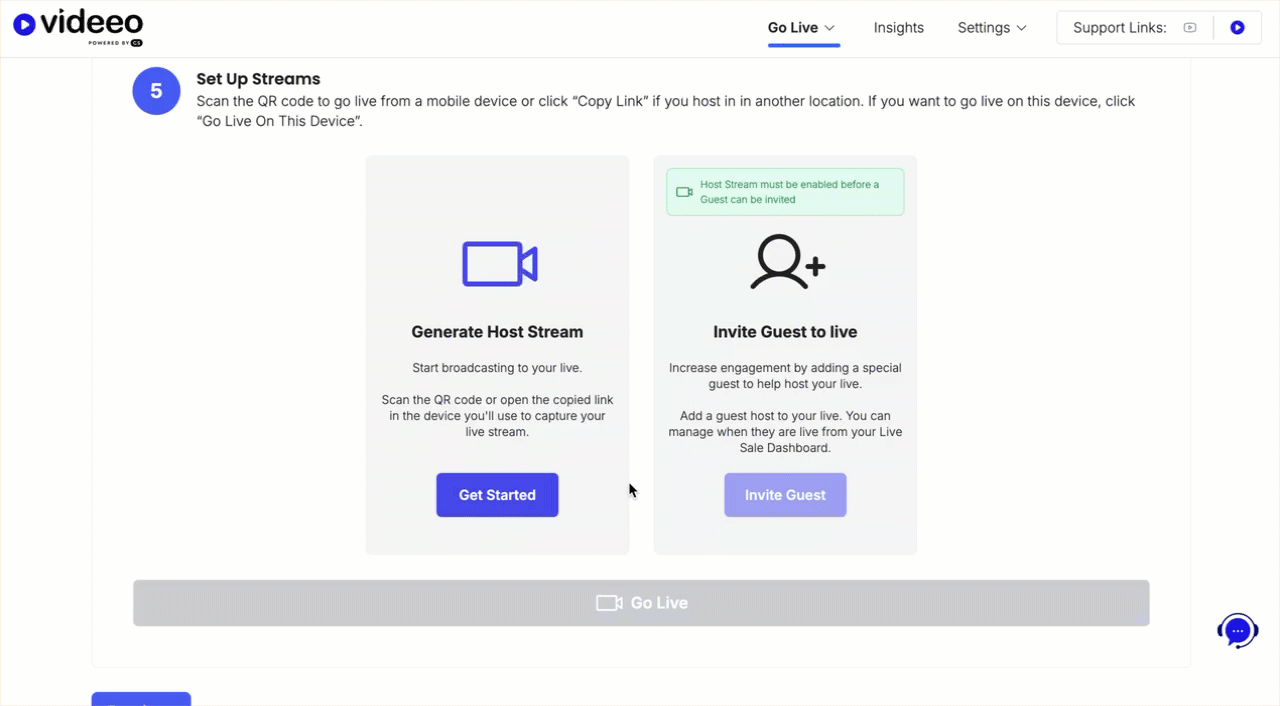Click the step 5 number badge

coord(156,92)
